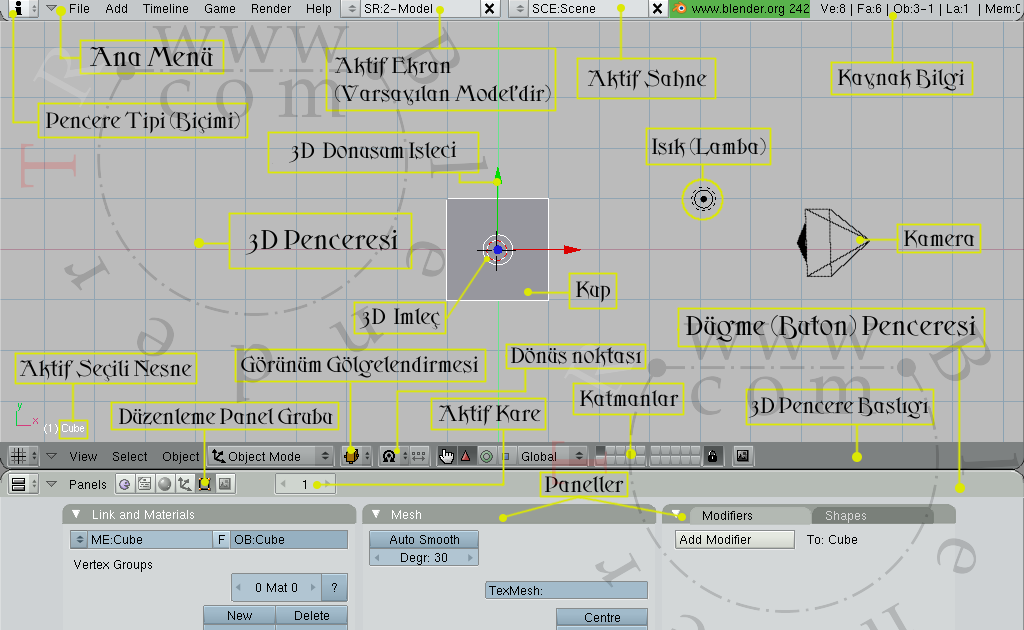This screenshot has height=630, width=1024.
Task: Adjust the 0 Mat 0 number field
Action: tap(276, 588)
